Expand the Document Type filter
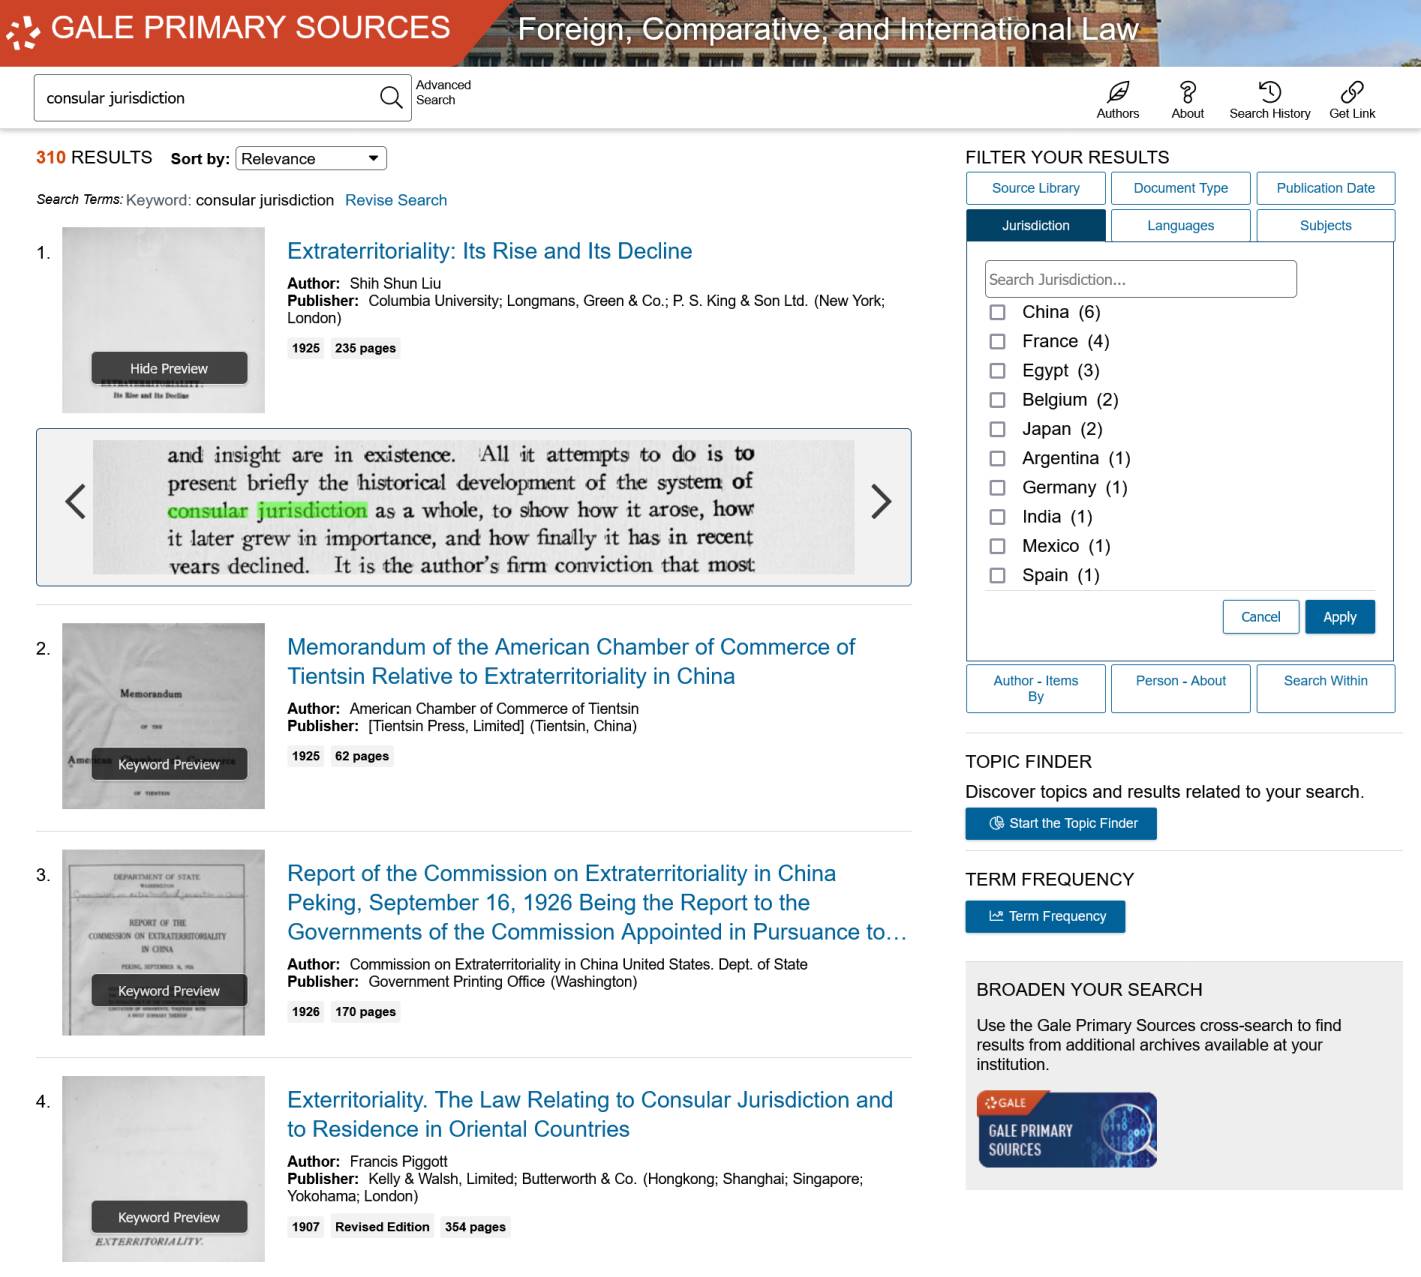Screen dimensions: 1421x1277 (x=1181, y=188)
